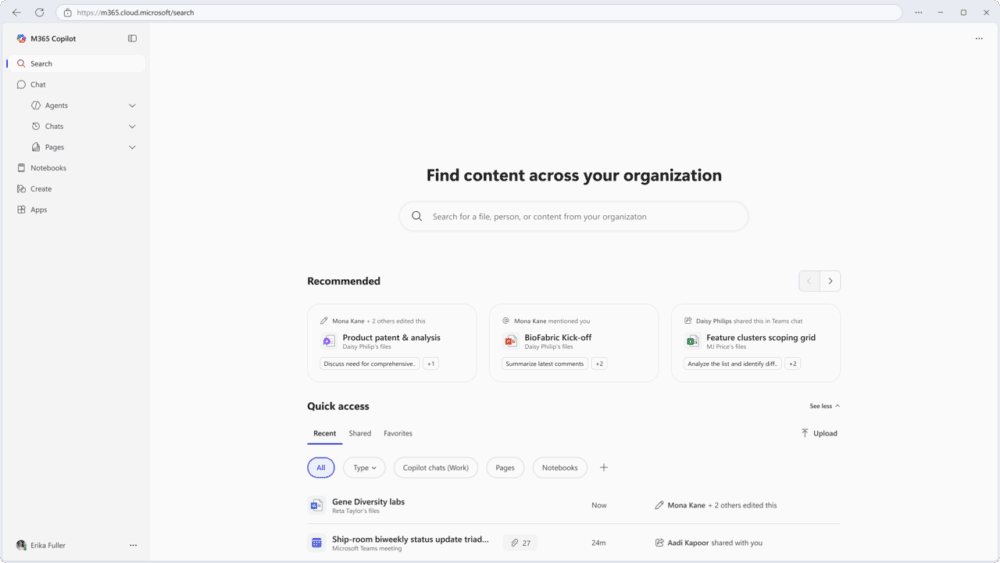Image resolution: width=1000 pixels, height=563 pixels.
Task: Click the M365 Copilot logo icon
Action: pyautogui.click(x=21, y=38)
